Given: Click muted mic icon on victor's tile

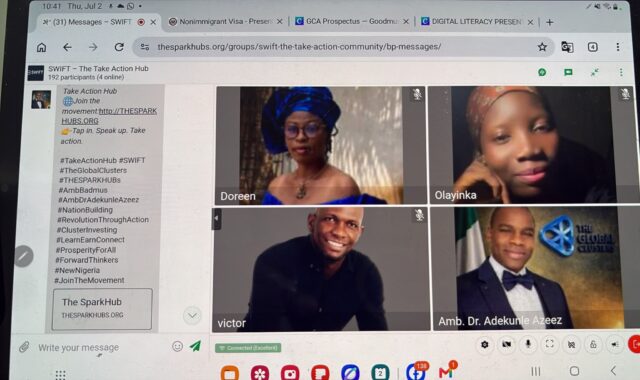Looking at the screenshot, I should (x=419, y=215).
